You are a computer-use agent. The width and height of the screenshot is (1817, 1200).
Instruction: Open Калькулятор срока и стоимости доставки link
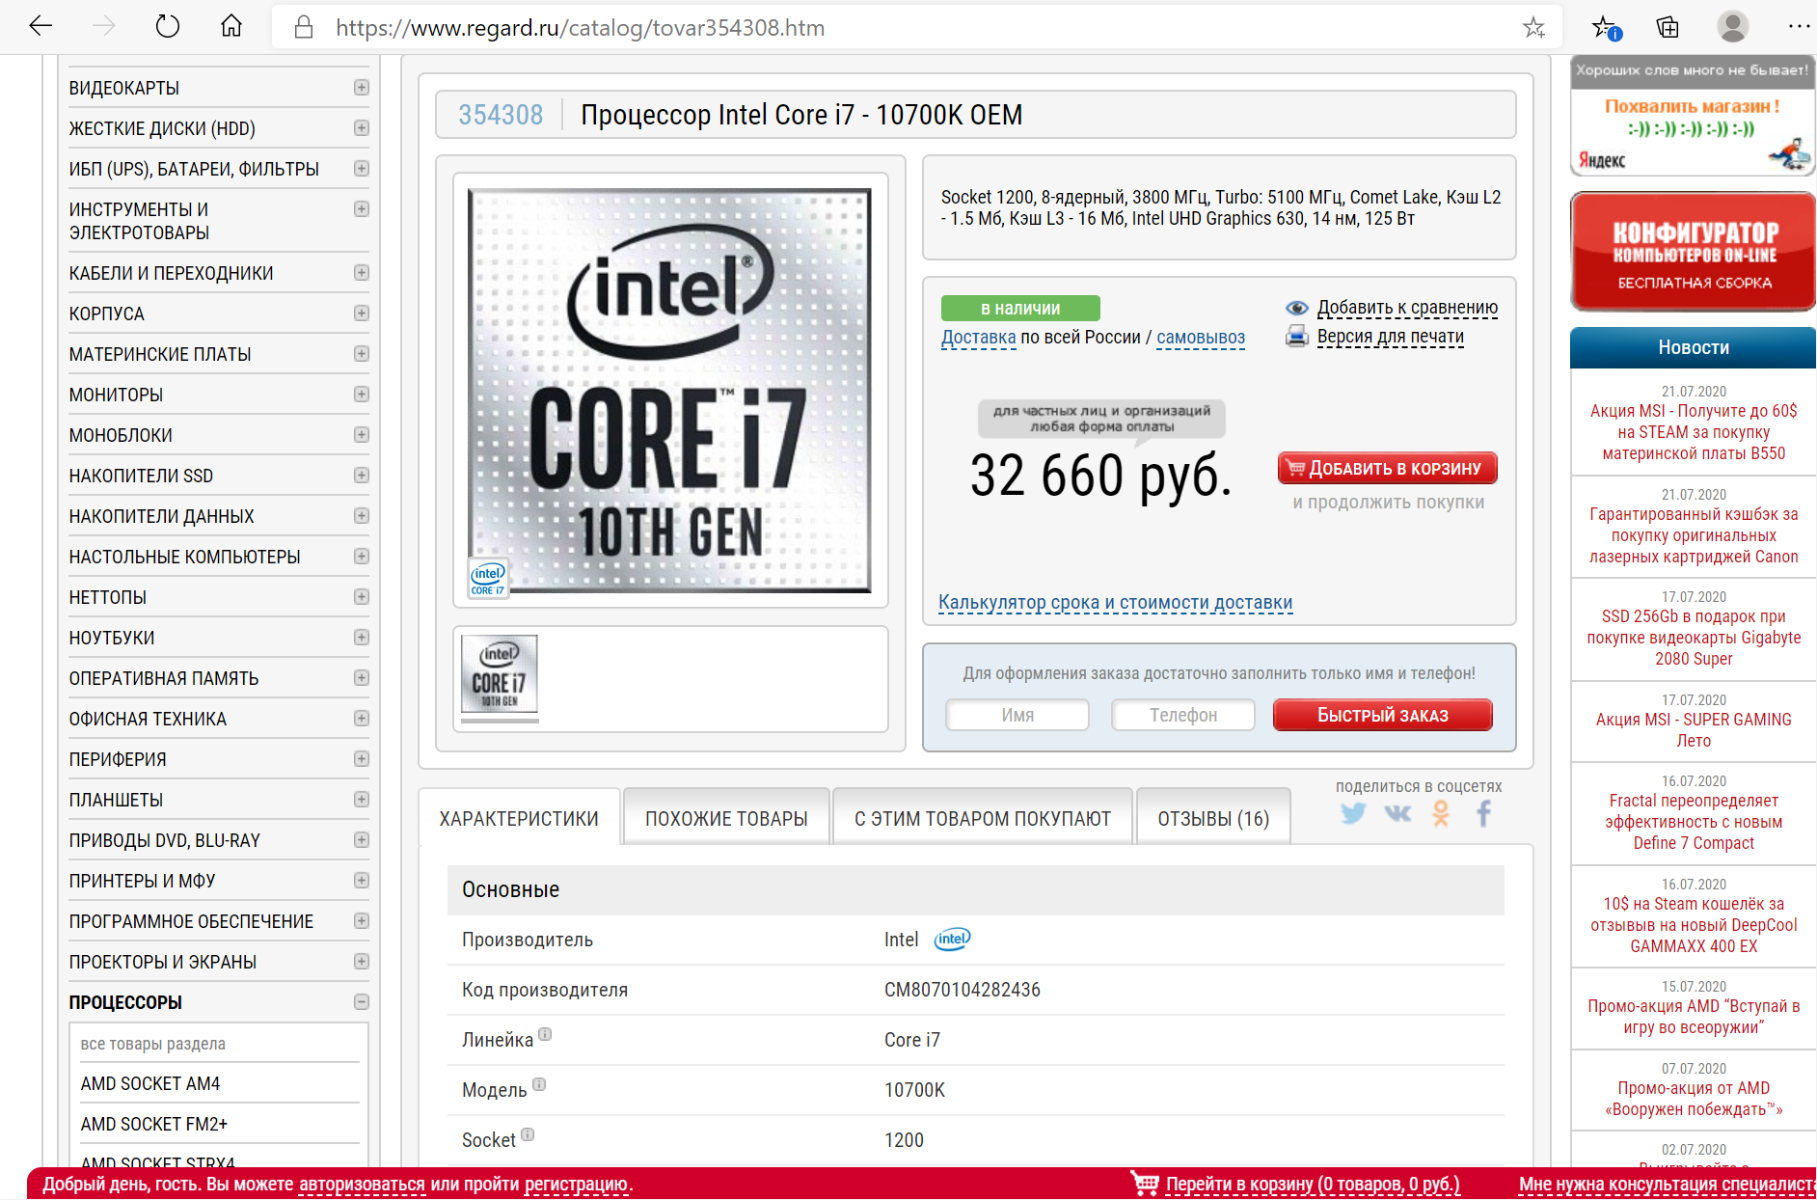click(x=1115, y=603)
